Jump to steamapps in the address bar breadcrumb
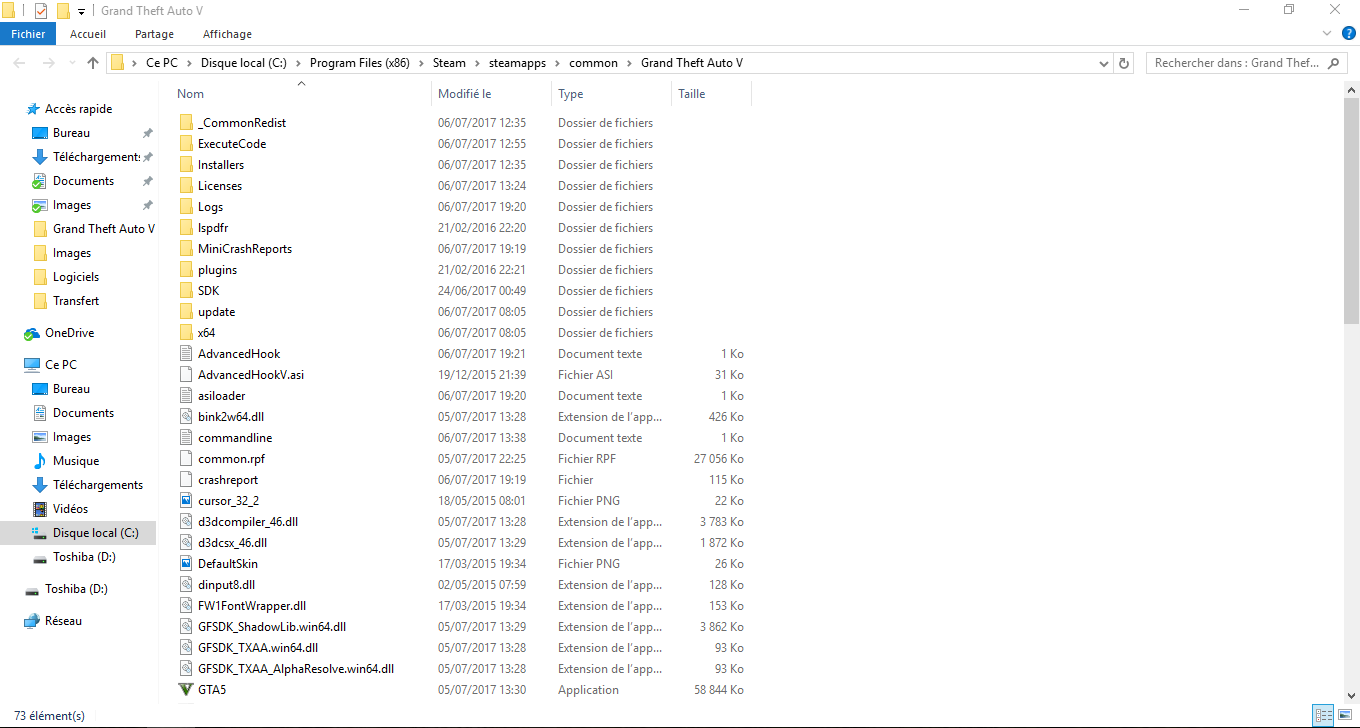Image resolution: width=1360 pixels, height=728 pixels. tap(517, 63)
